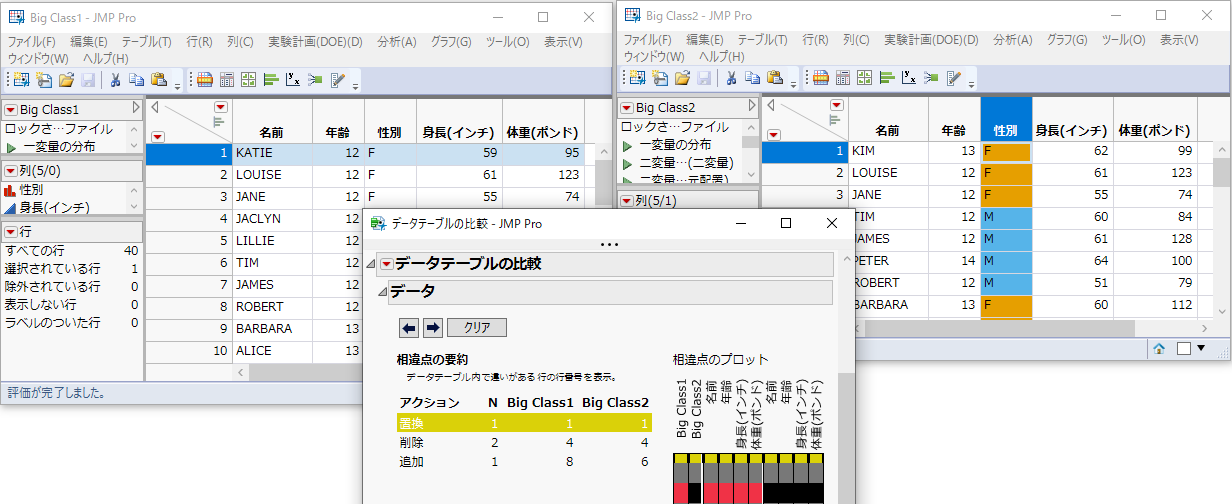Open グラフ(G) menu in Big Class2 window
The height and width of the screenshot is (504, 1232).
1067,40
